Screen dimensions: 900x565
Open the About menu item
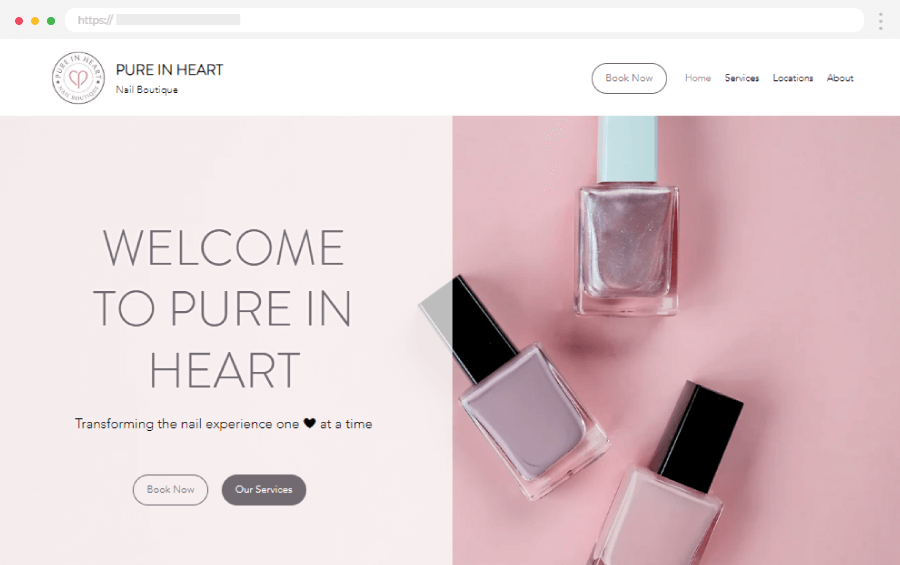tap(840, 78)
